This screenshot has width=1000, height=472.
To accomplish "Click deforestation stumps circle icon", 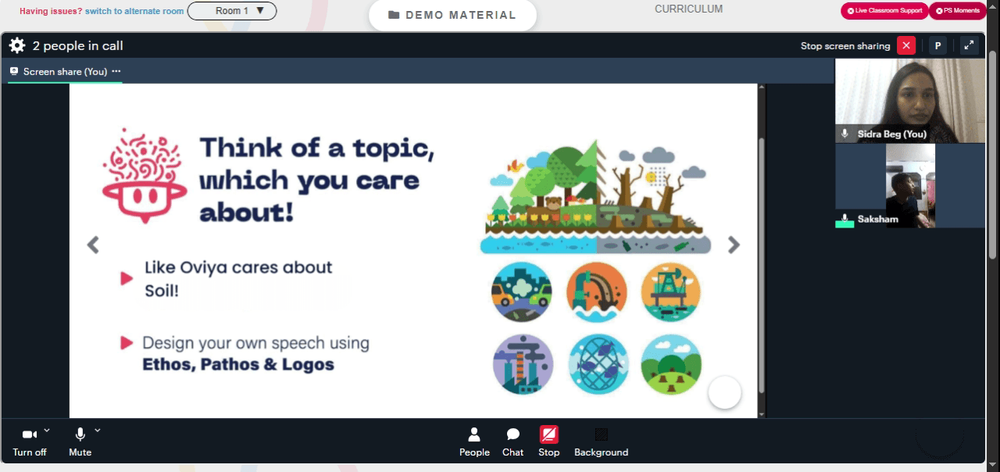I will click(x=671, y=364).
